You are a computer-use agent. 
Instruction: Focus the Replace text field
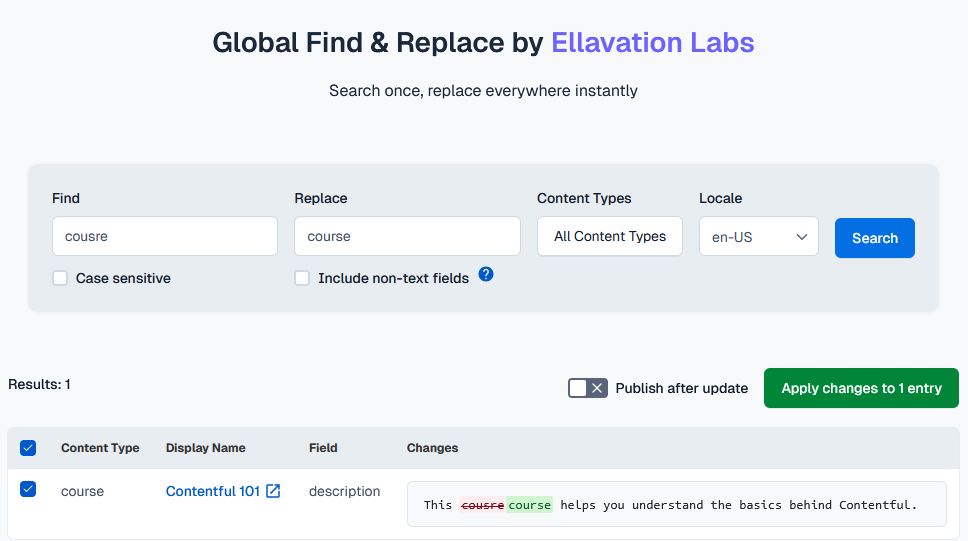(x=407, y=237)
